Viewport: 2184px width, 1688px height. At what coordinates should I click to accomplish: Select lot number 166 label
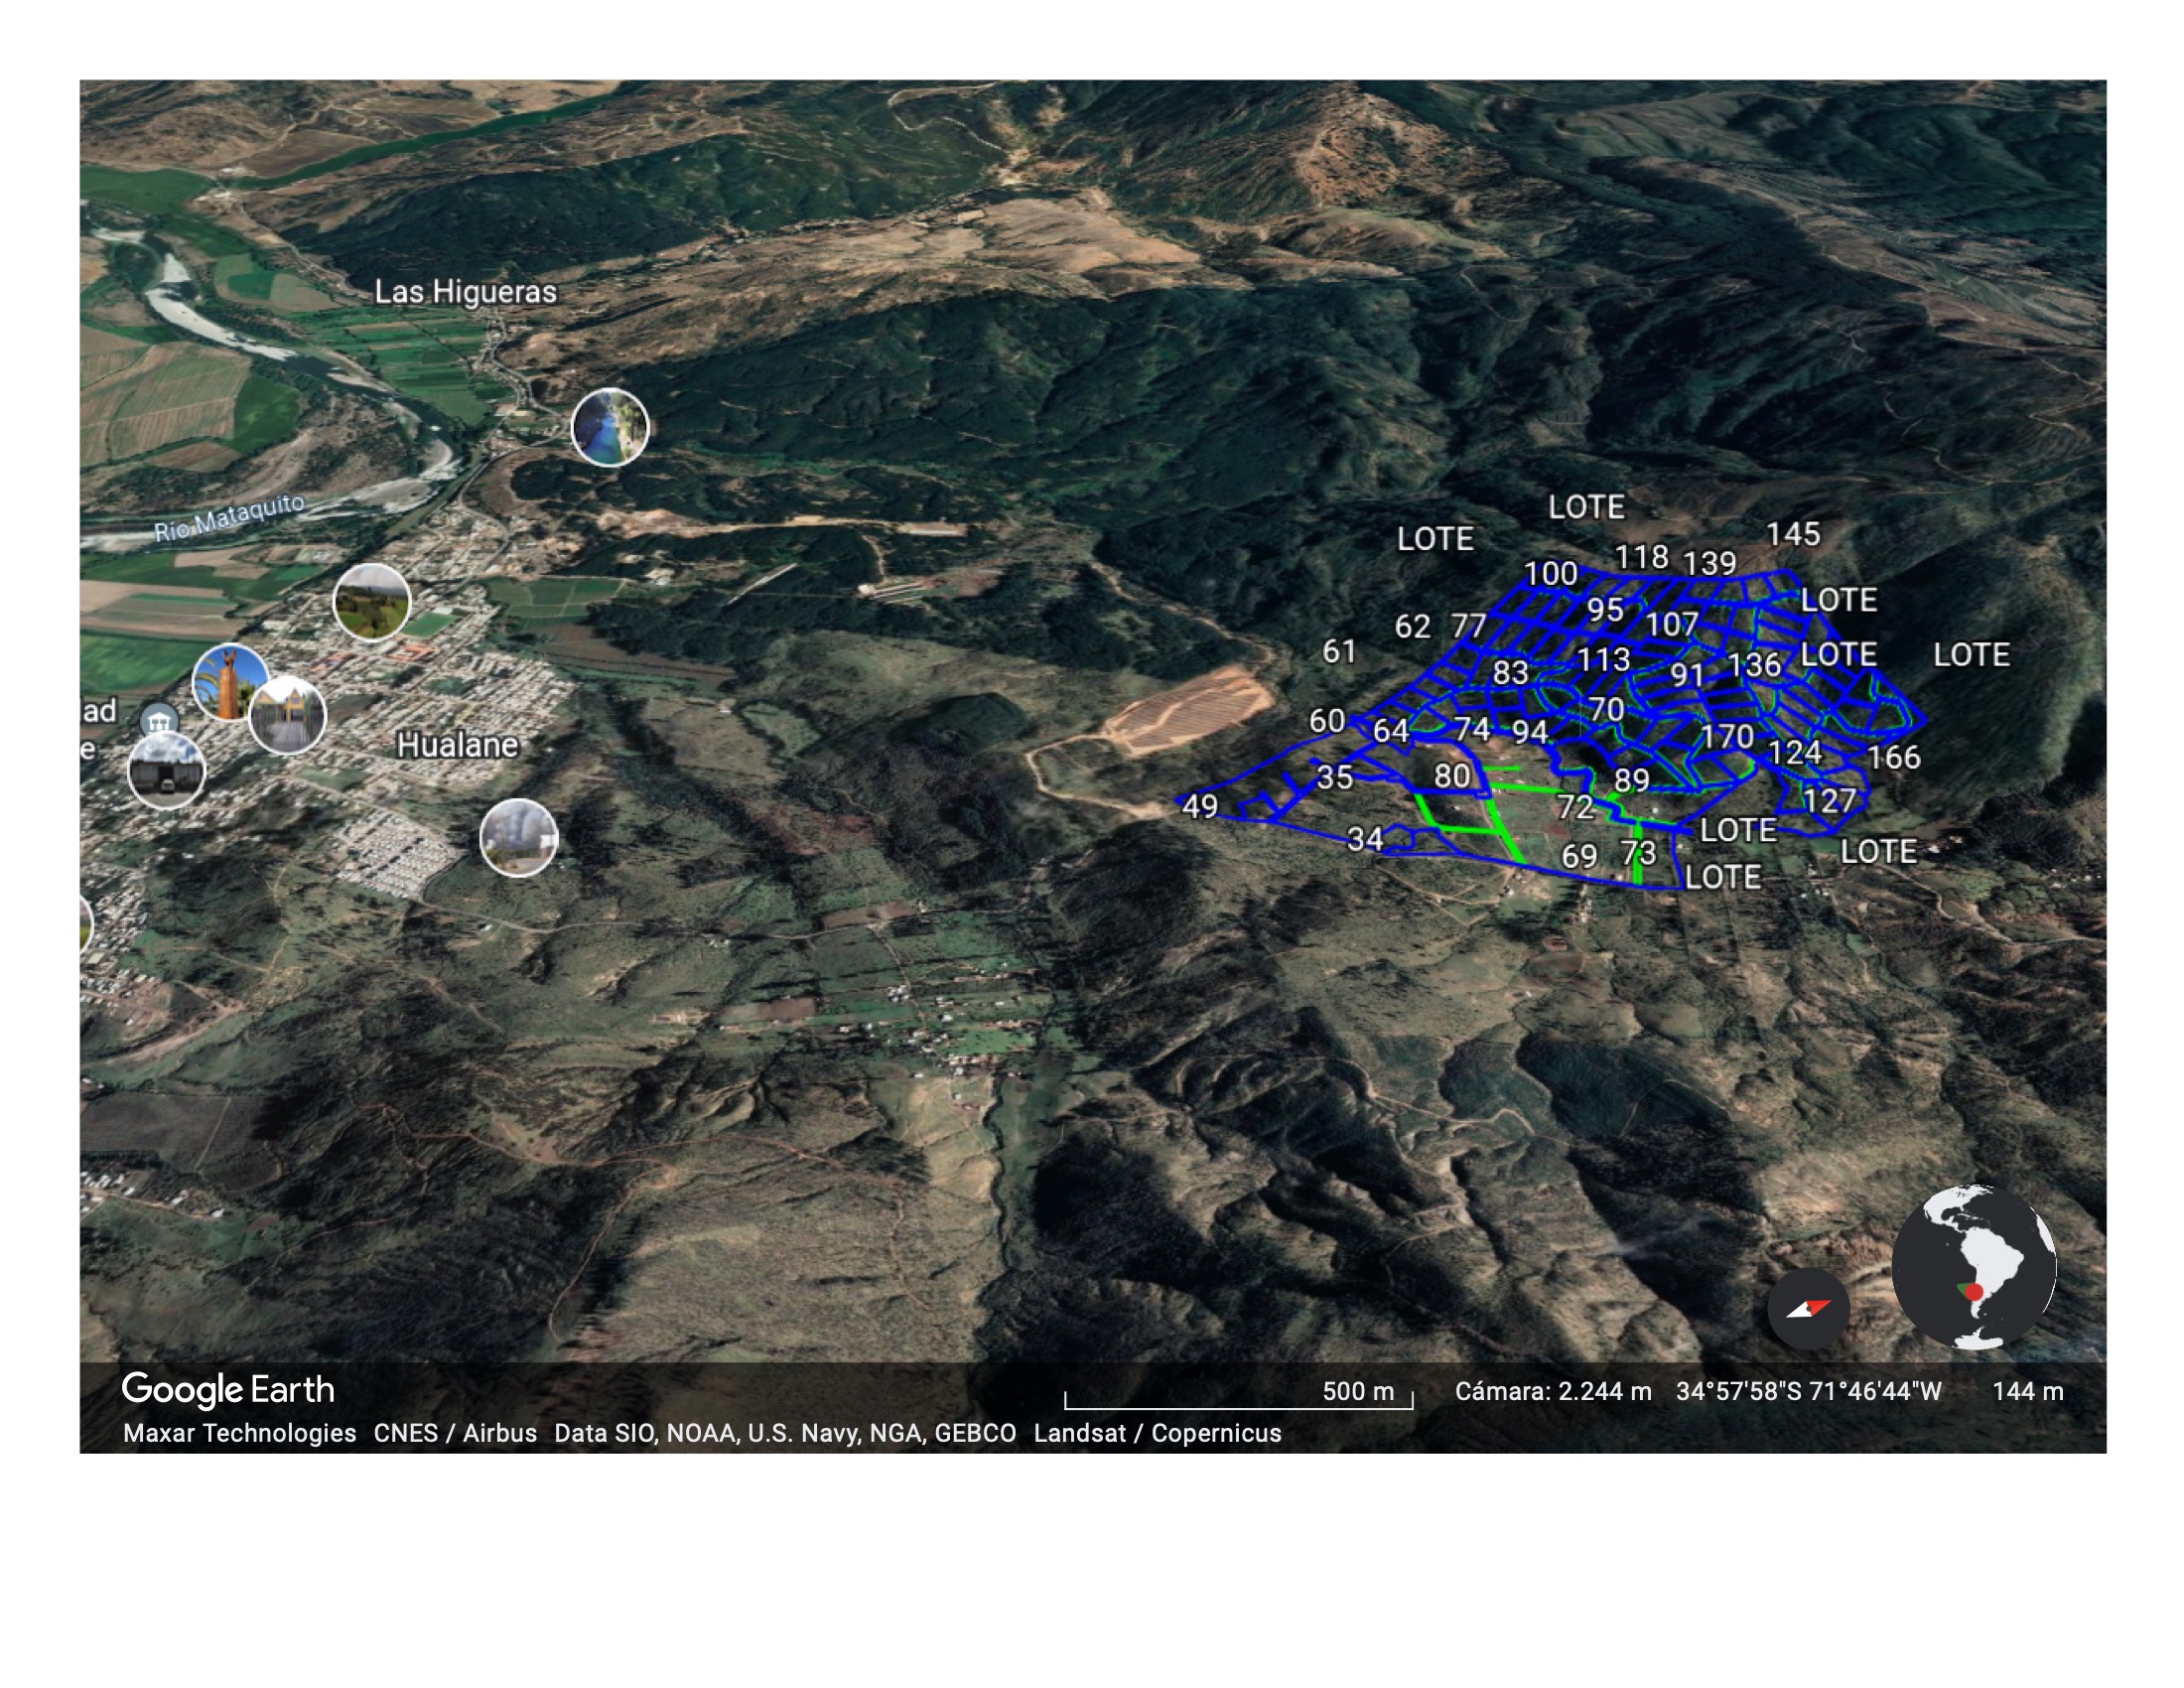tap(1893, 757)
